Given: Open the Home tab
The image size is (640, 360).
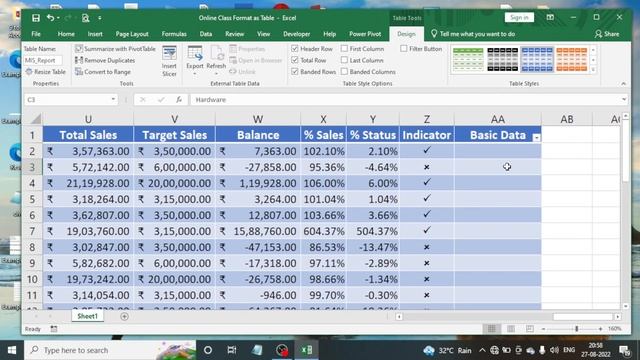Looking at the screenshot, I should tap(66, 34).
